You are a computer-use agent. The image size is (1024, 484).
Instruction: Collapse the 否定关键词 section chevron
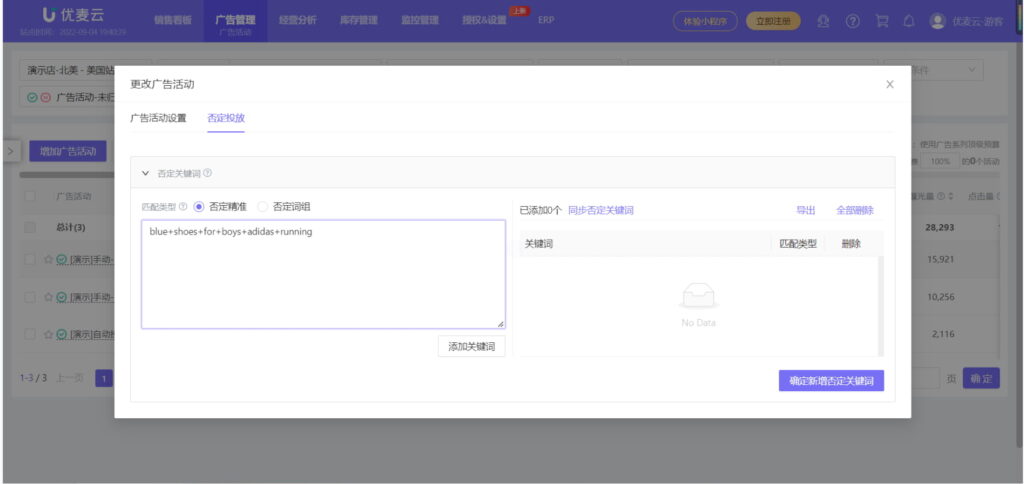(145, 173)
